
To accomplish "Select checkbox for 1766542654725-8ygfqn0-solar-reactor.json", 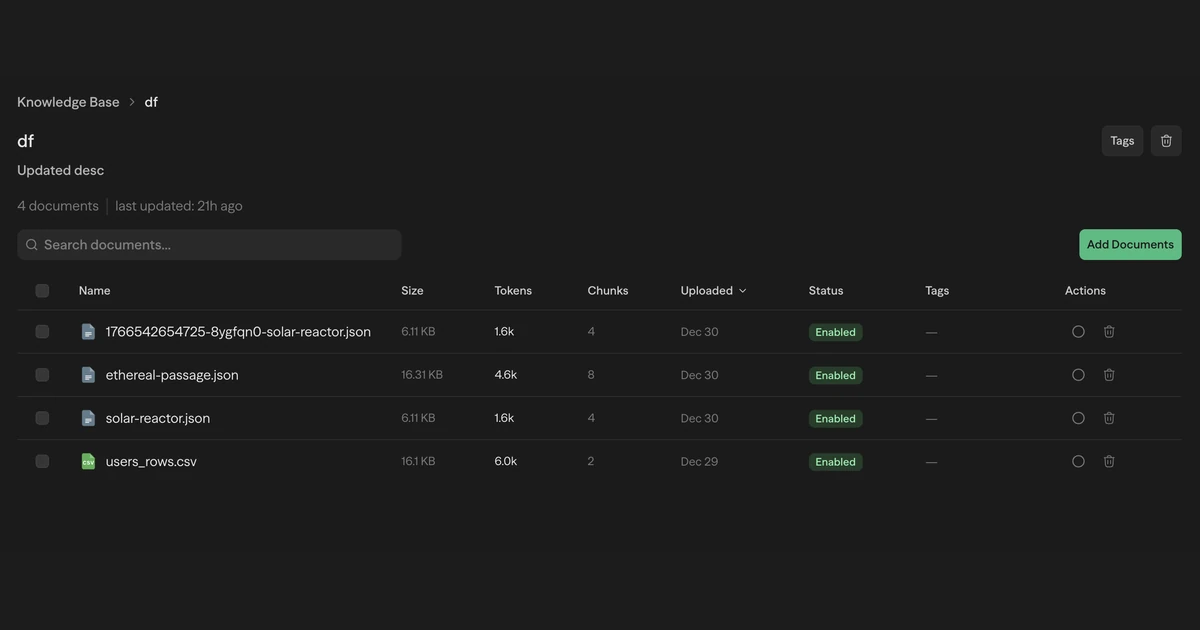I will (42, 331).
